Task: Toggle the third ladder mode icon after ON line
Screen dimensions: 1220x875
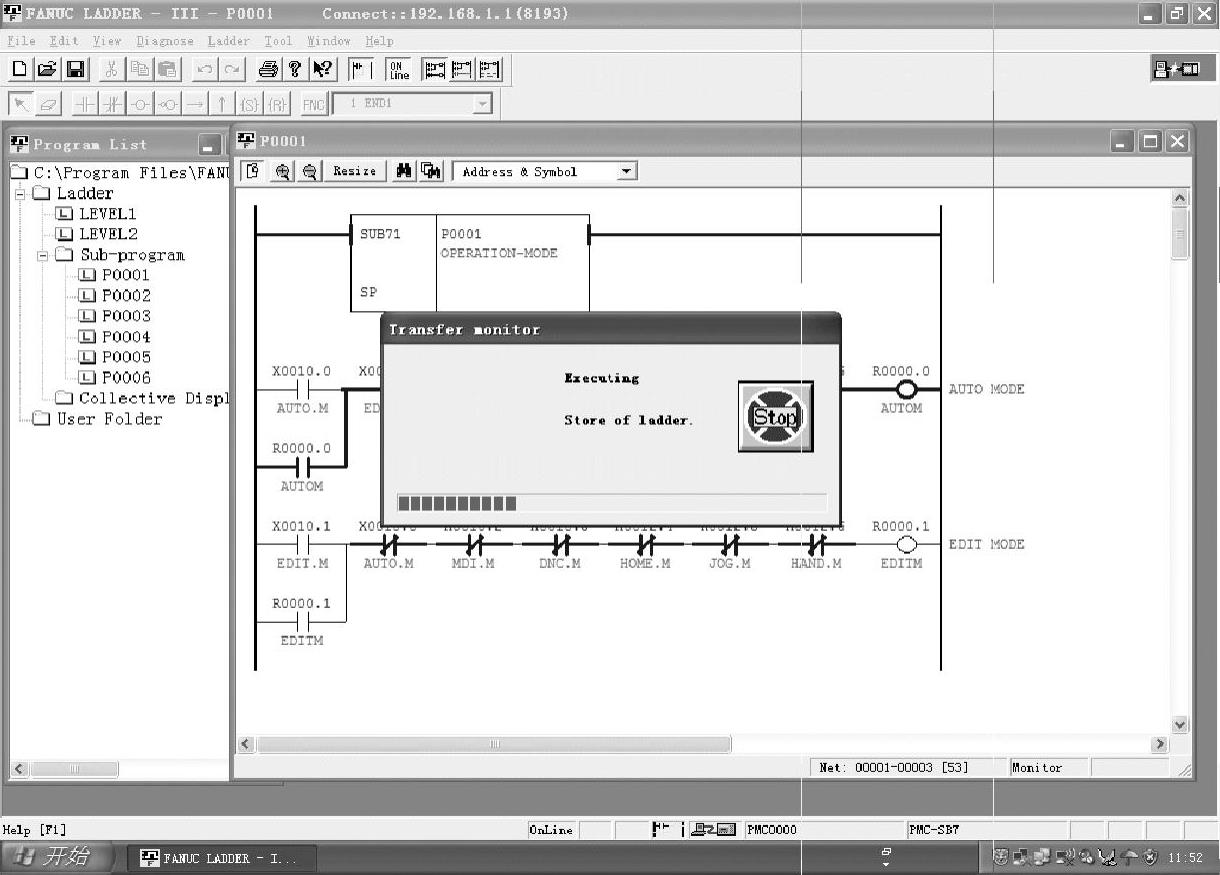Action: (489, 69)
